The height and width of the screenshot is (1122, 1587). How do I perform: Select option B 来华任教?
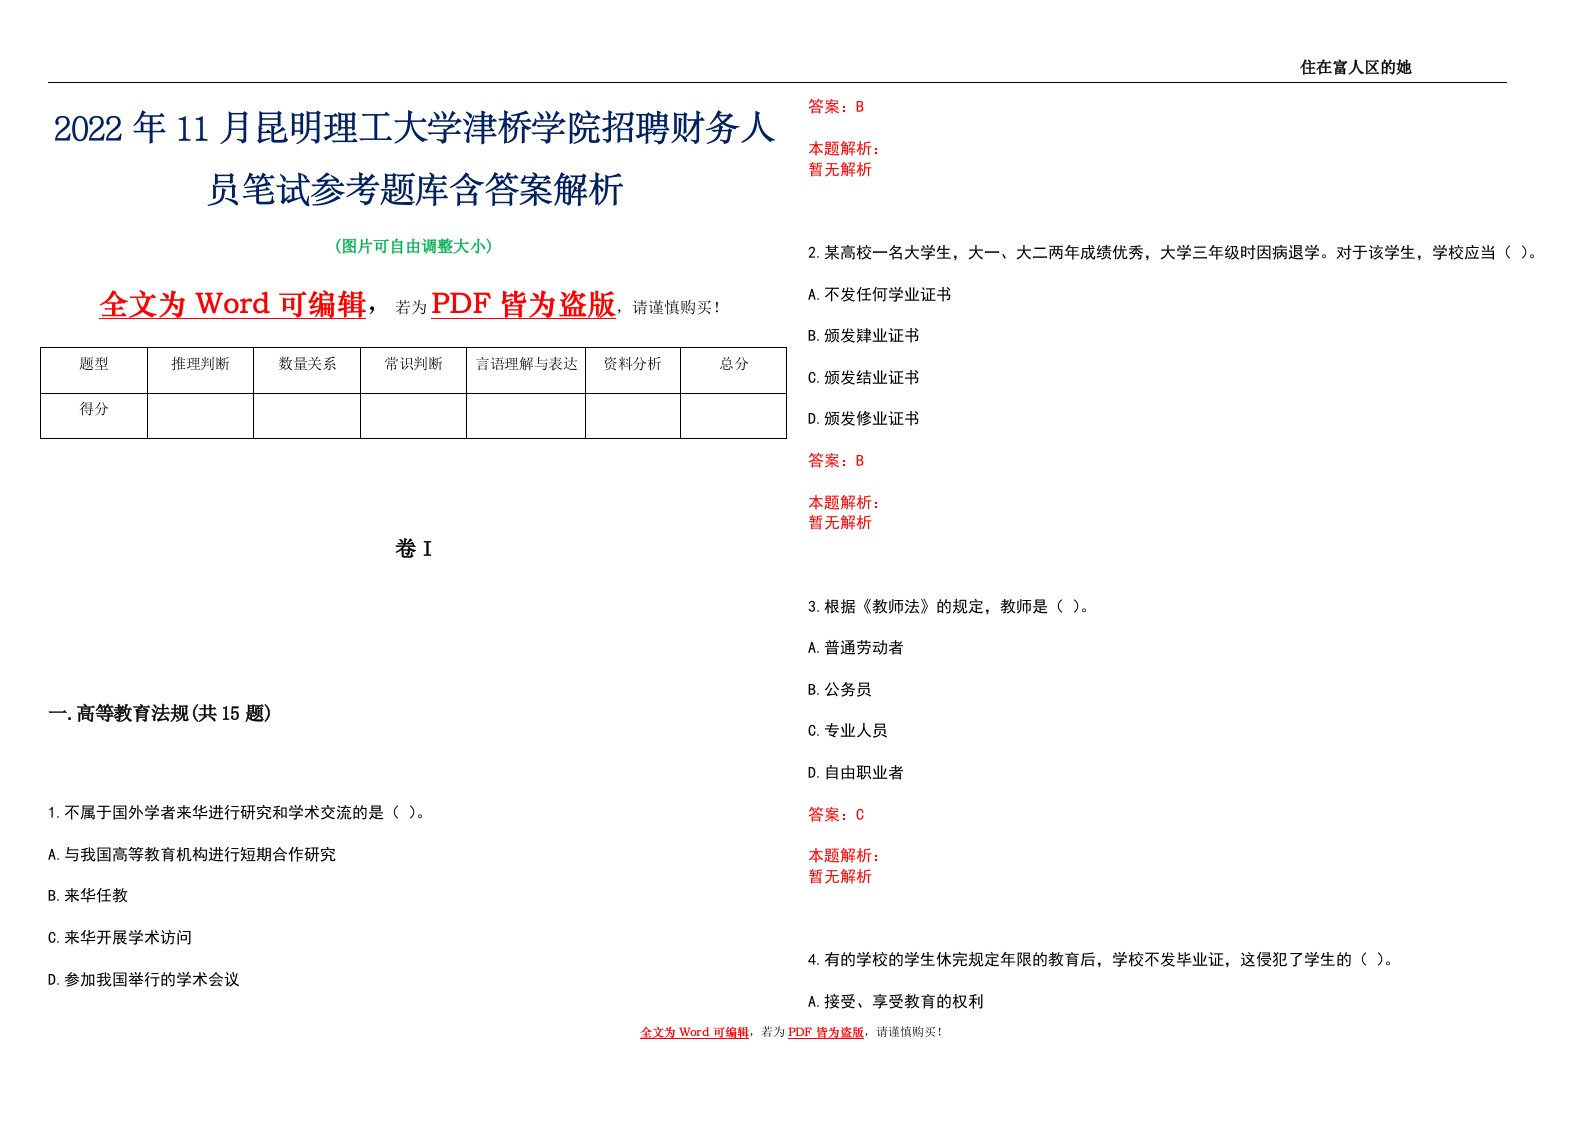pyautogui.click(x=88, y=896)
